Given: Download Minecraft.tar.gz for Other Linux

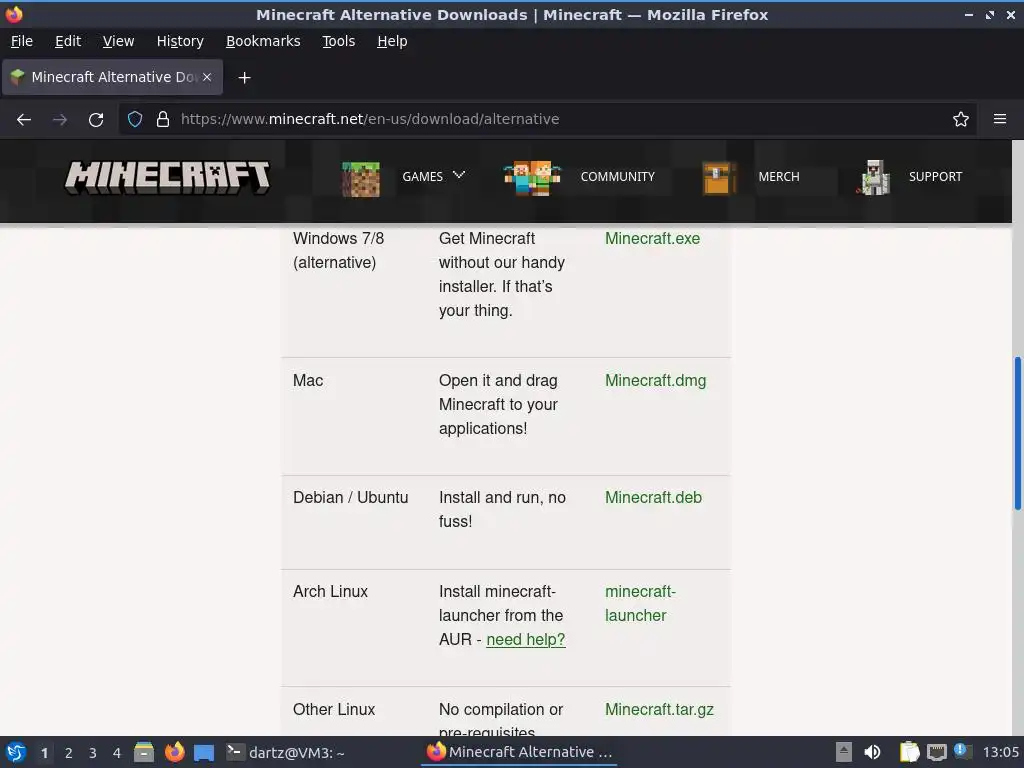Looking at the screenshot, I should point(659,709).
